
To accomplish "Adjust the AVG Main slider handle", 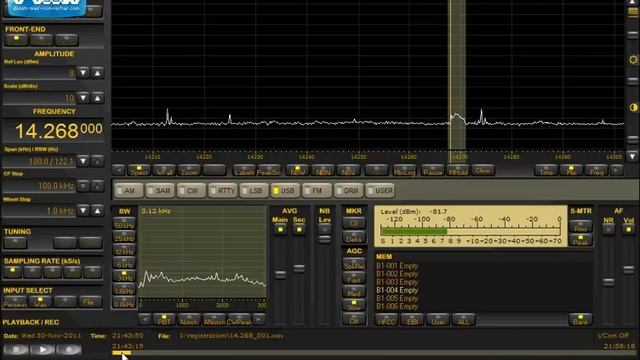I will (x=280, y=275).
